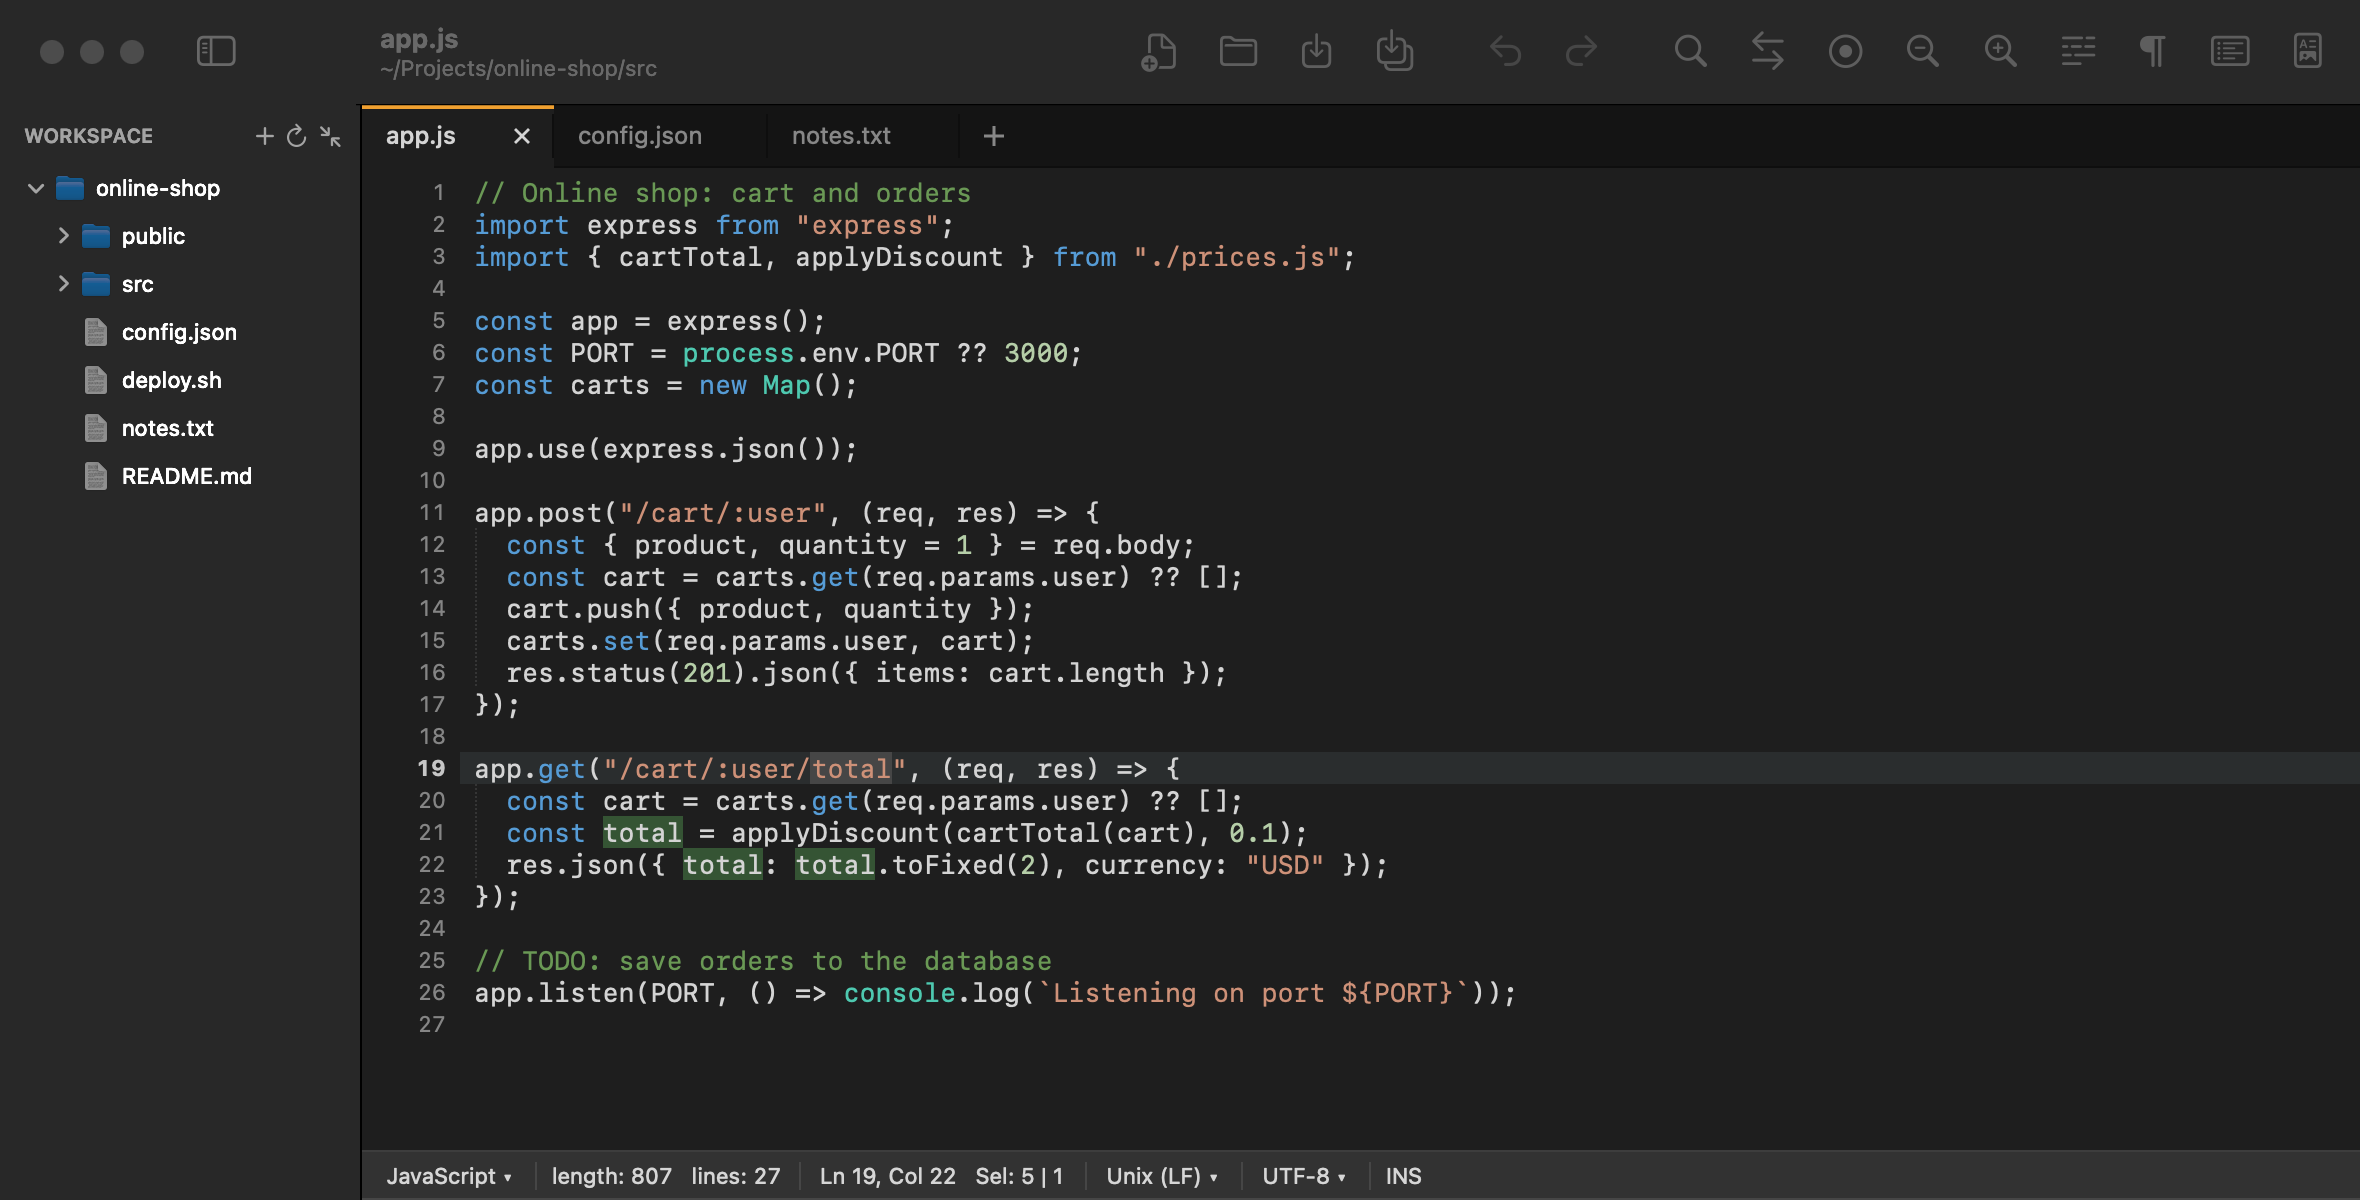
Task: Click the ~/Projects/online-shop/src path
Action: pyautogui.click(x=518, y=68)
